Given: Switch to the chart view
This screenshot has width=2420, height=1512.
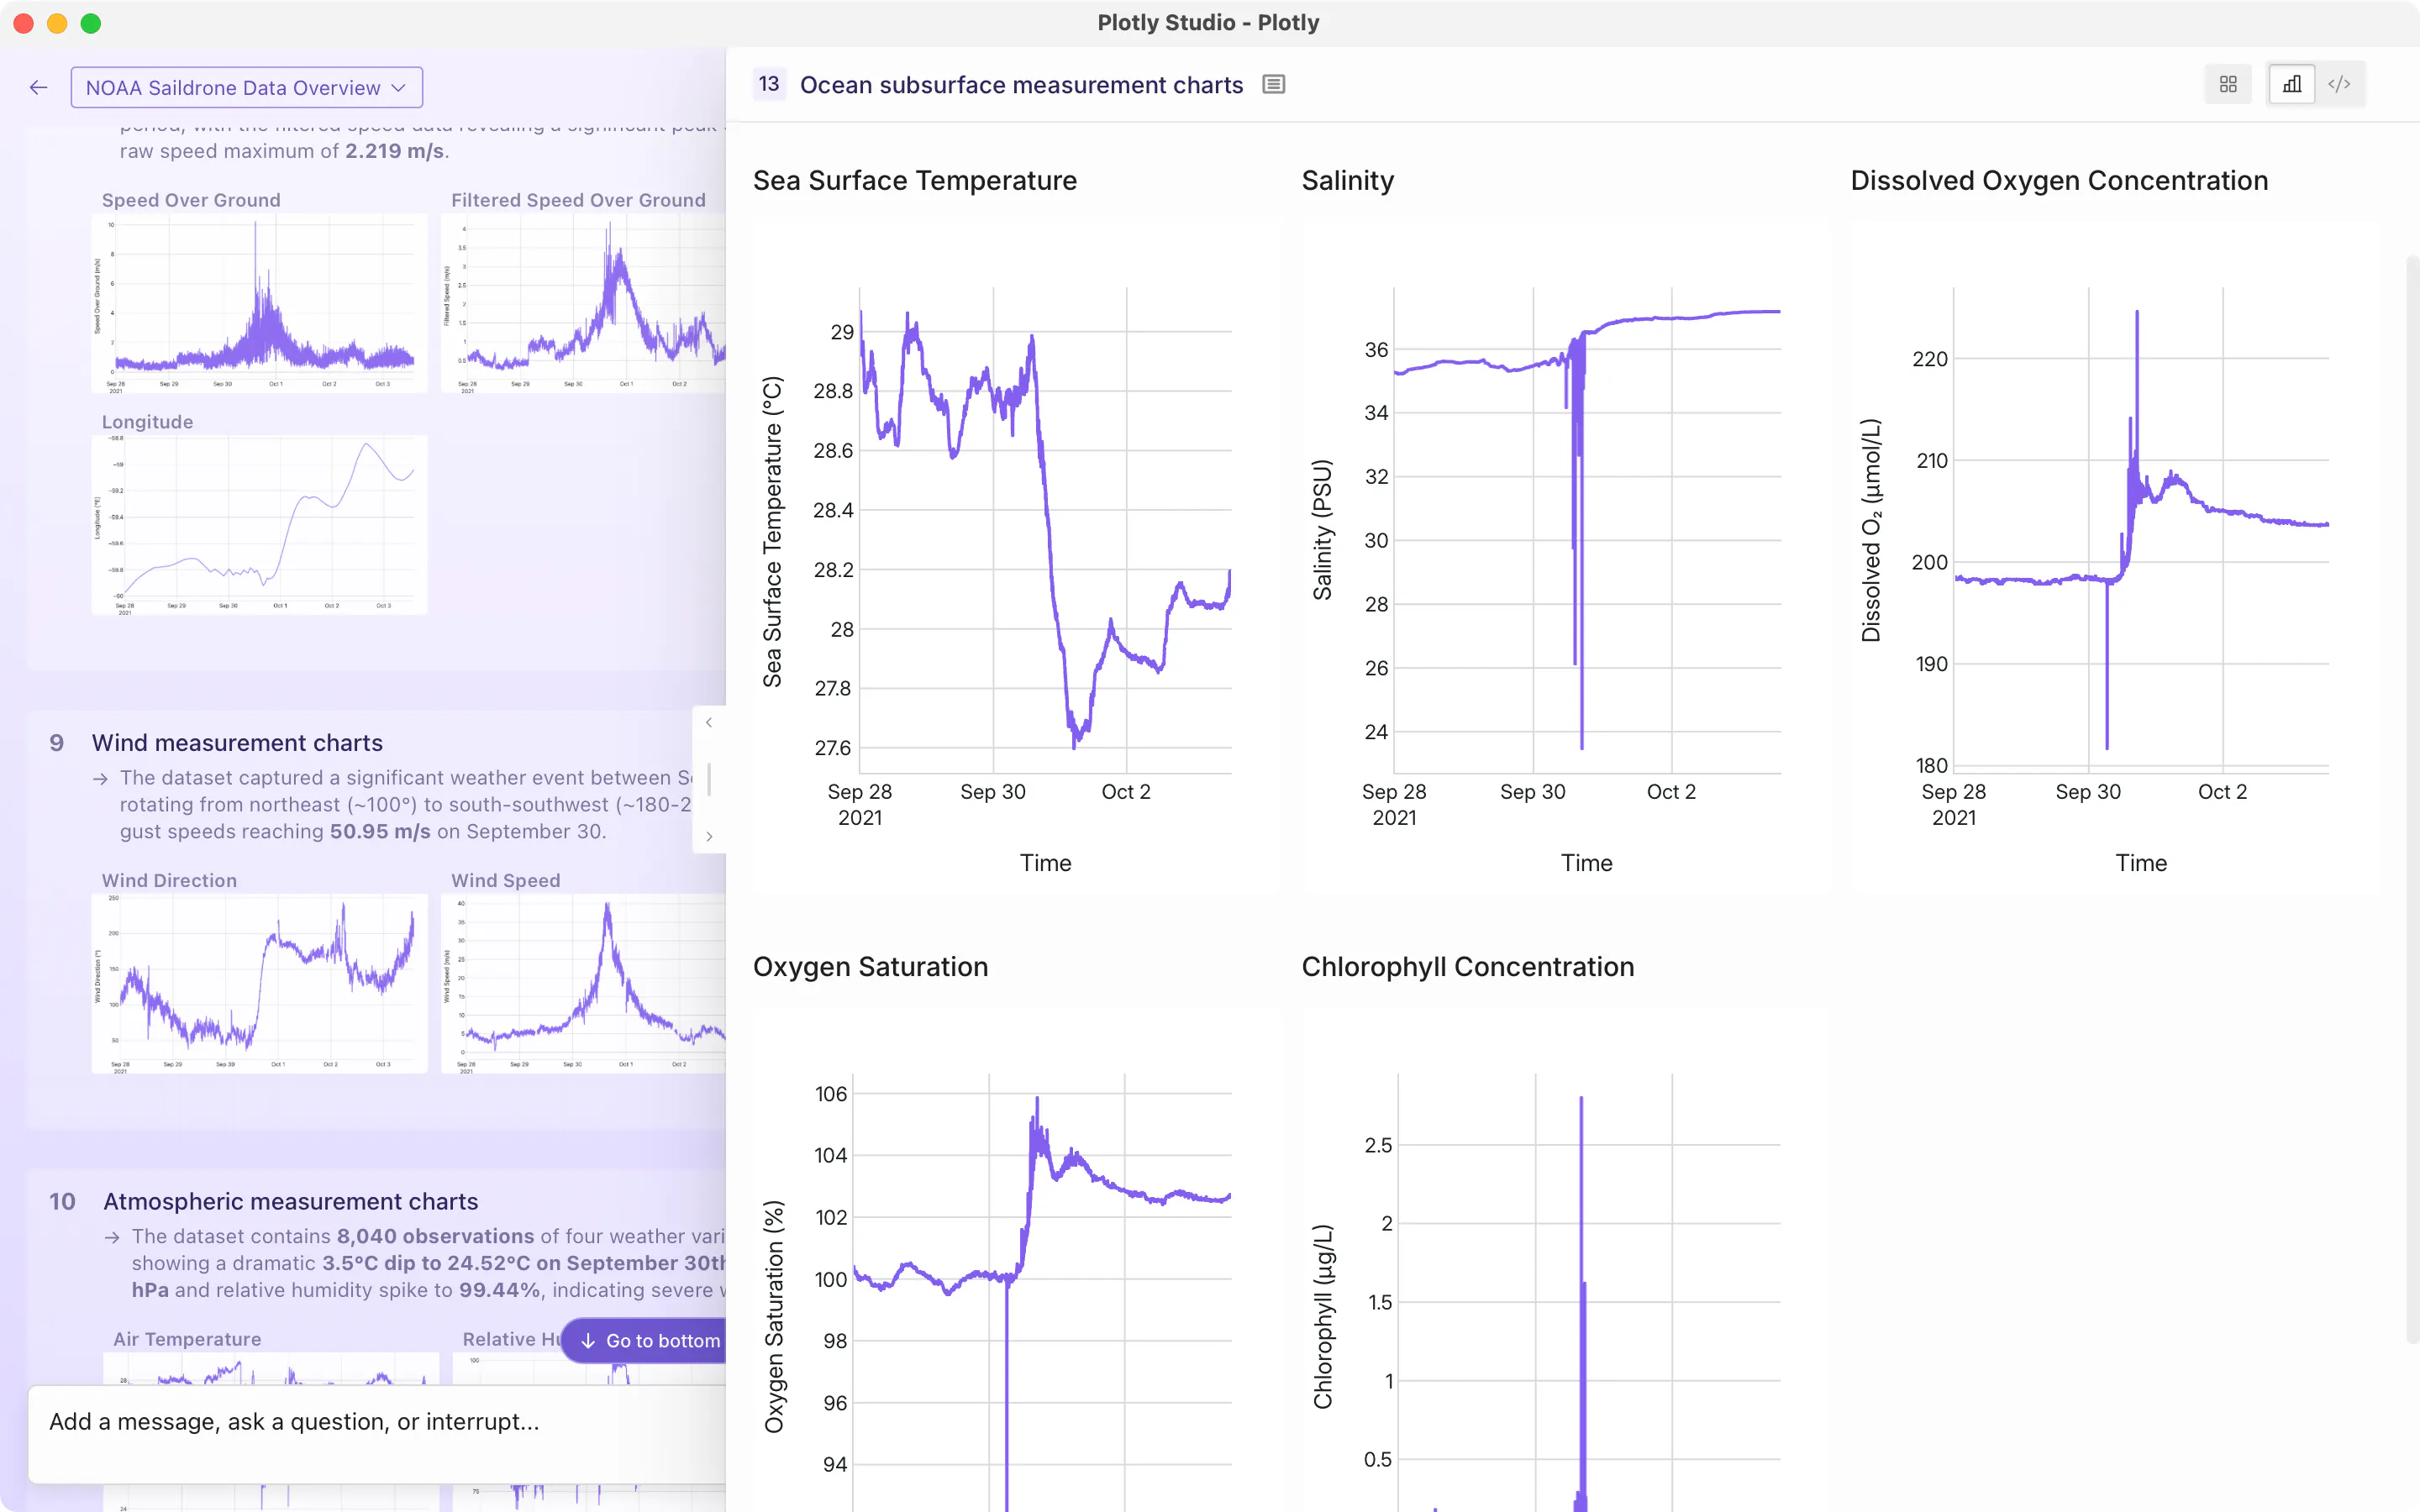Looking at the screenshot, I should 2292,84.
